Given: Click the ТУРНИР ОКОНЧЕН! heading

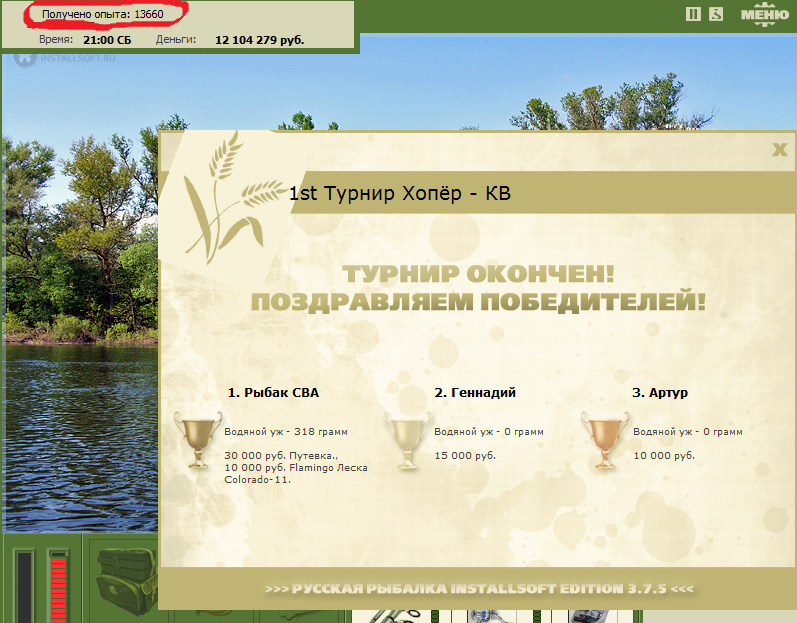Looking at the screenshot, I should coord(478,274).
